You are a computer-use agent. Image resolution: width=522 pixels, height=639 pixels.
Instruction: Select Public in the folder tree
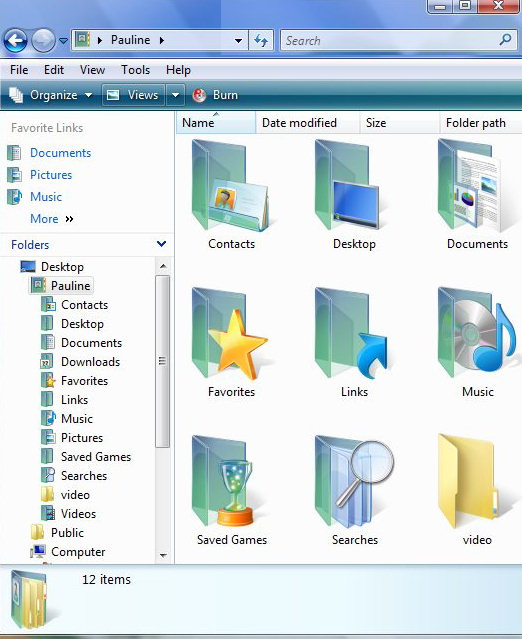pos(57,533)
